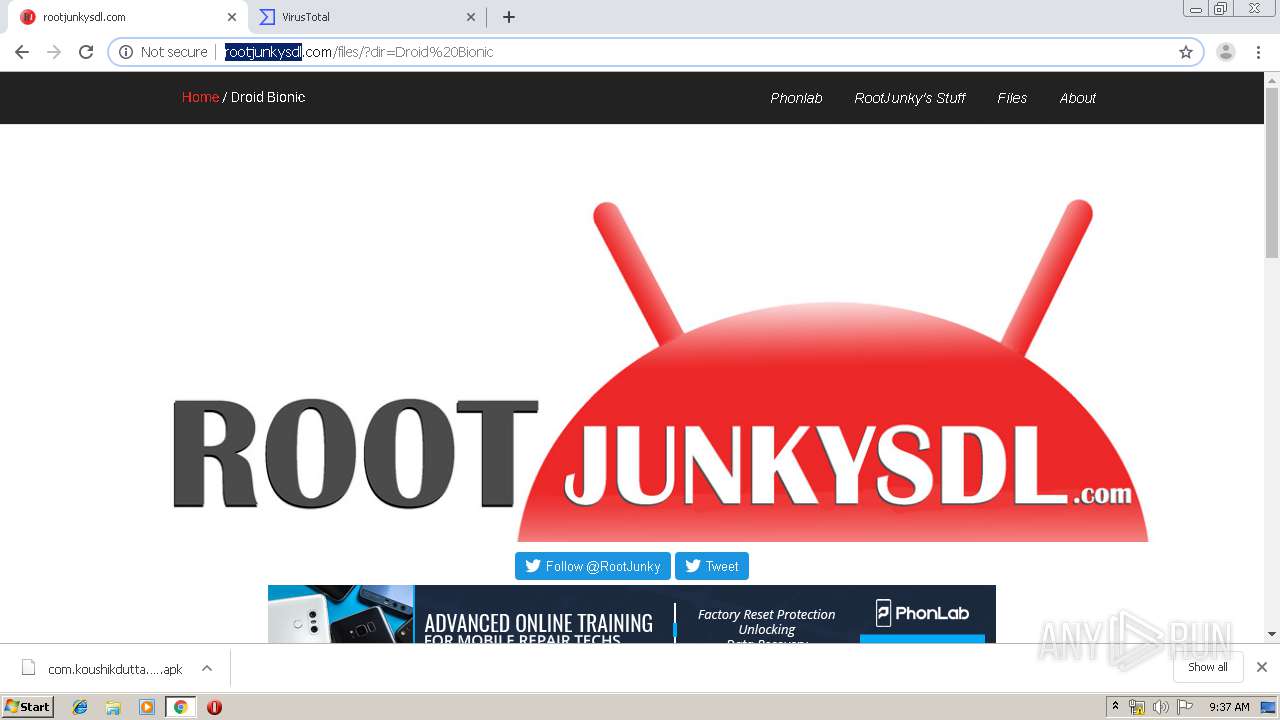
Task: Bookmark this page with the star icon
Action: [1186, 52]
